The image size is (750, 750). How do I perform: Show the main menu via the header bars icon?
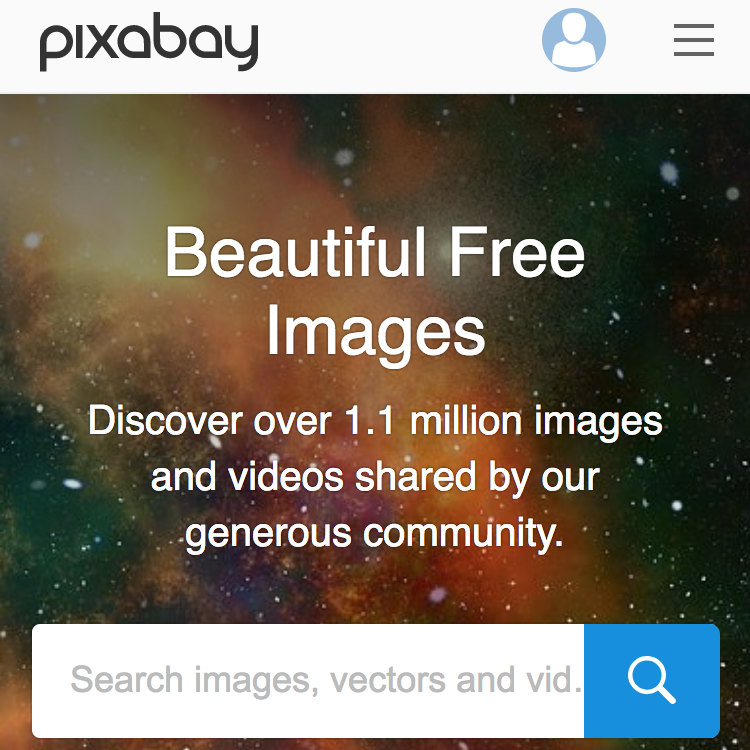pos(694,40)
